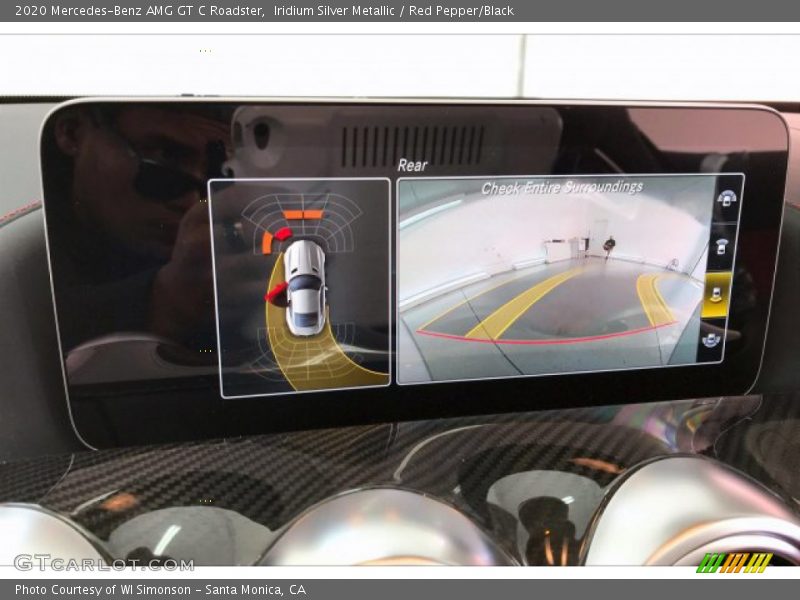Tap the yellow guide line in rear camera
Image resolution: width=800 pixels, height=600 pixels.
(x=520, y=305)
